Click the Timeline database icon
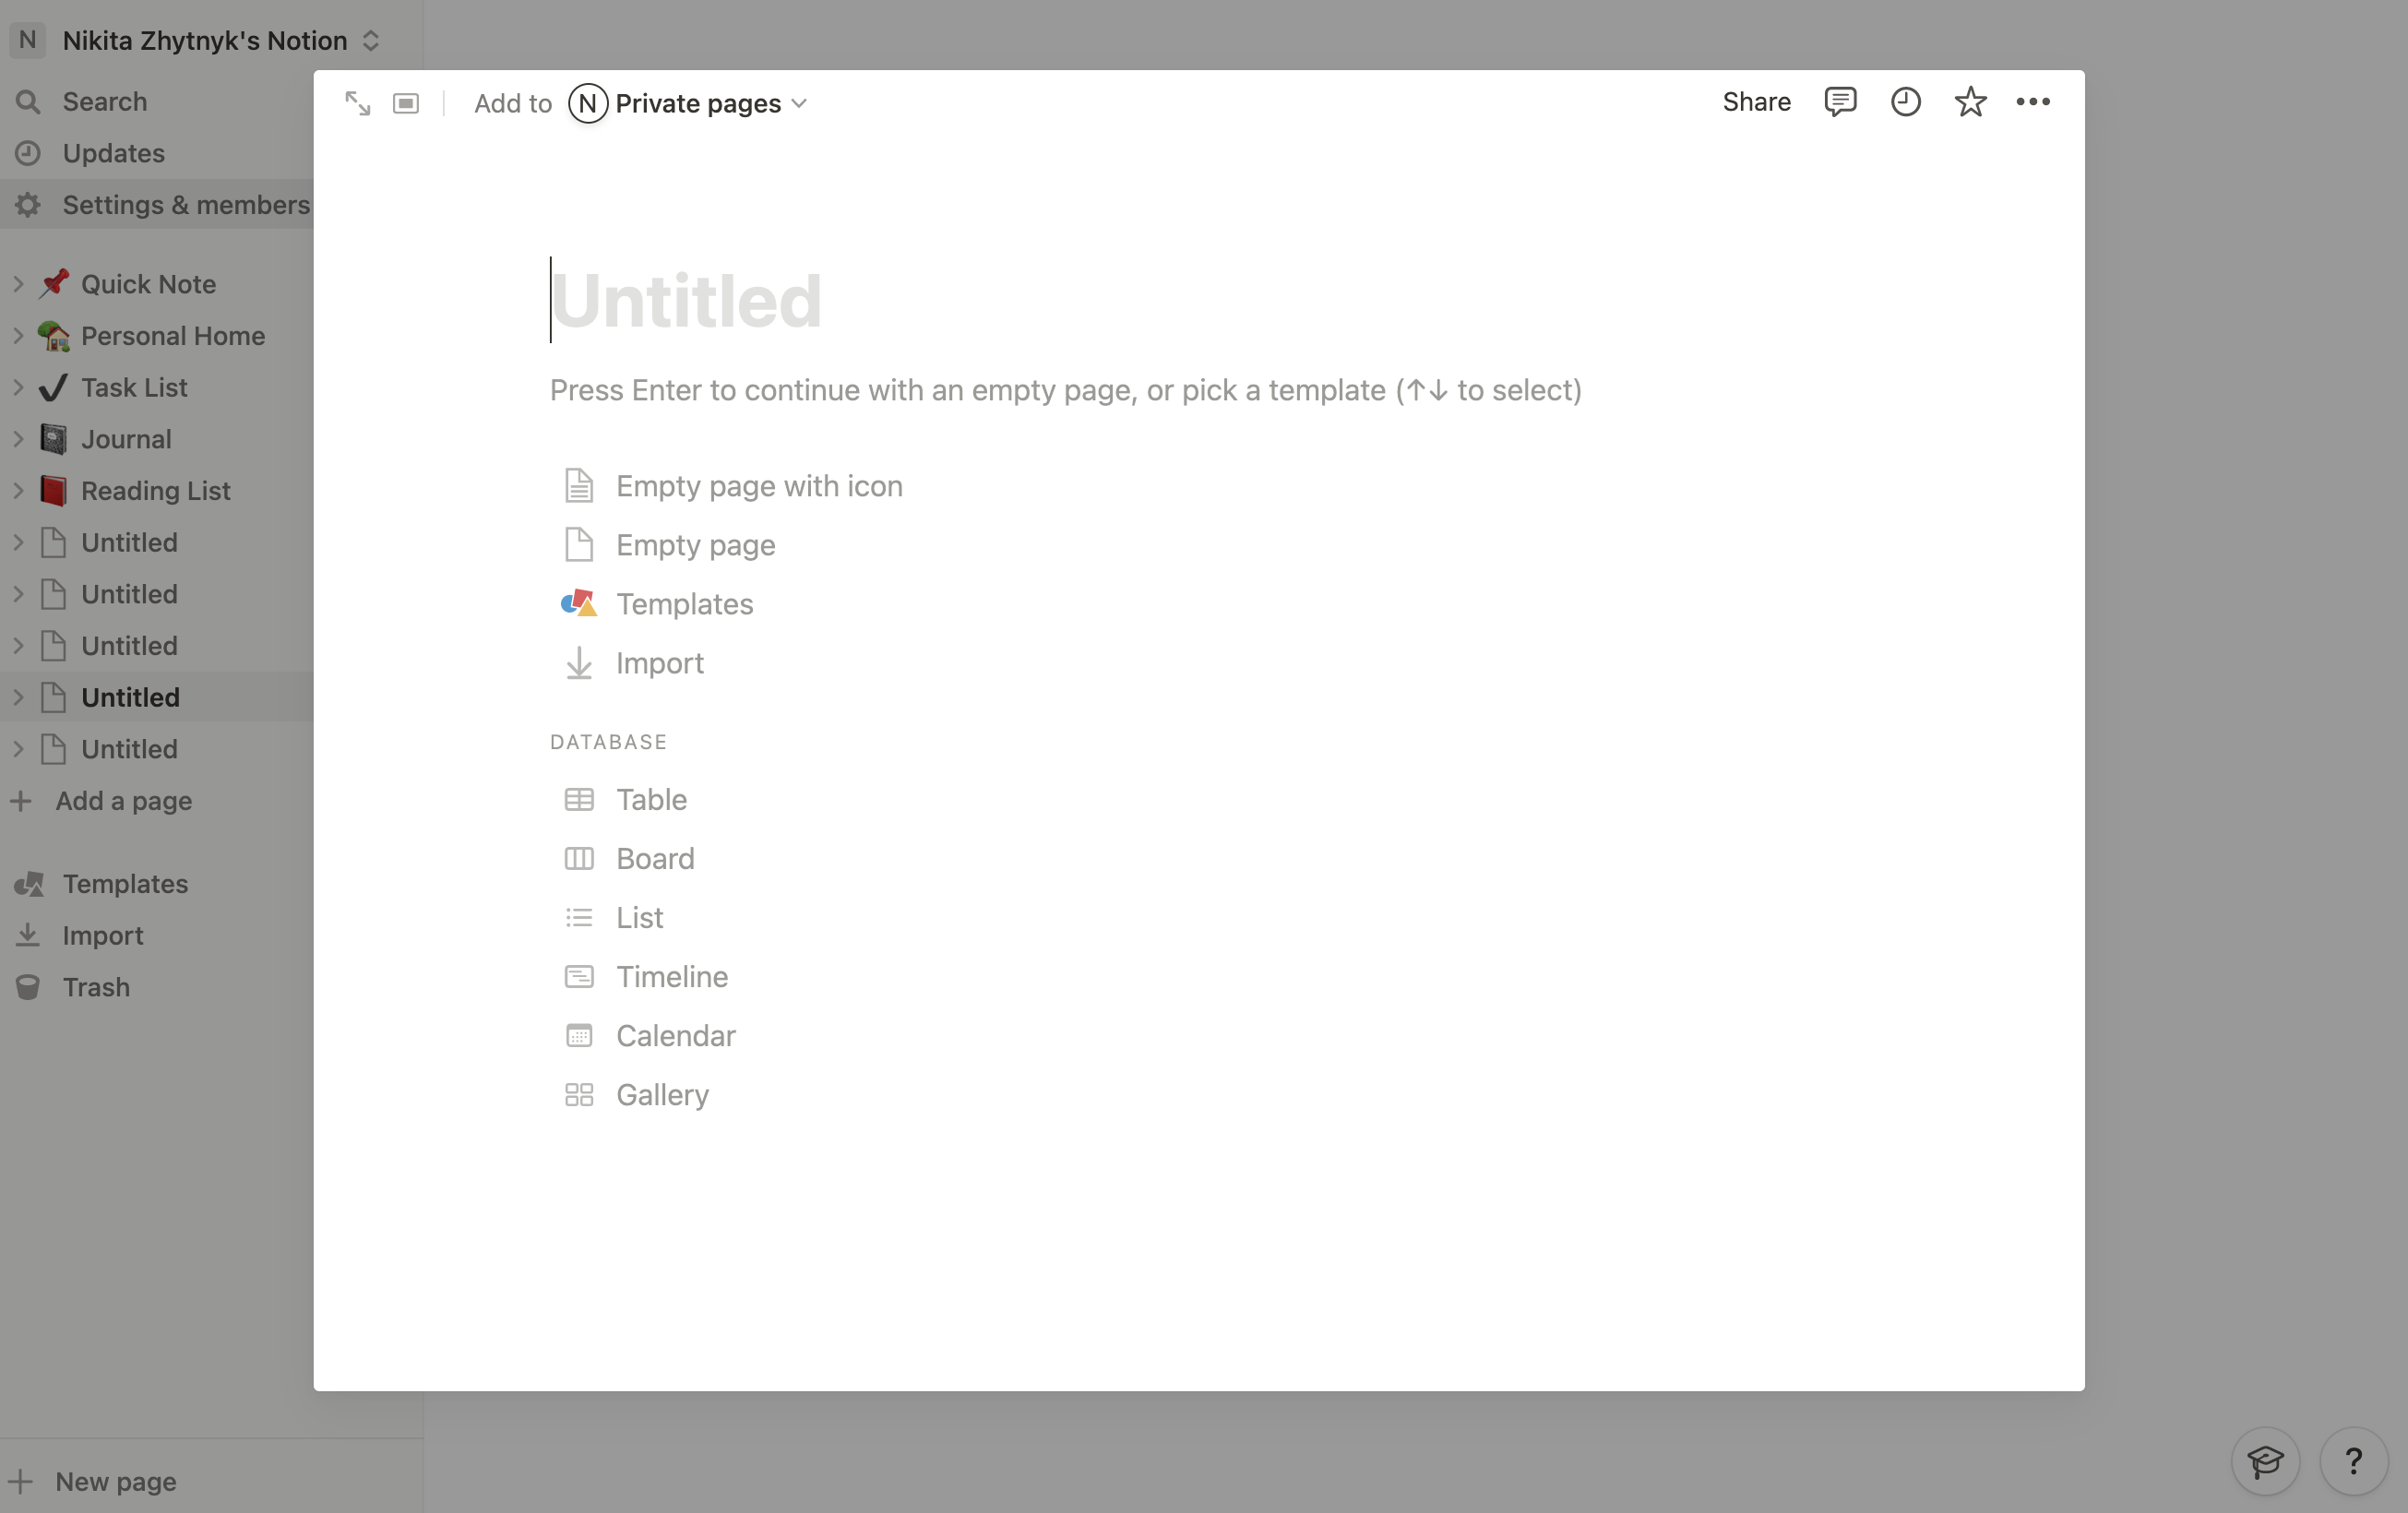 coord(579,977)
